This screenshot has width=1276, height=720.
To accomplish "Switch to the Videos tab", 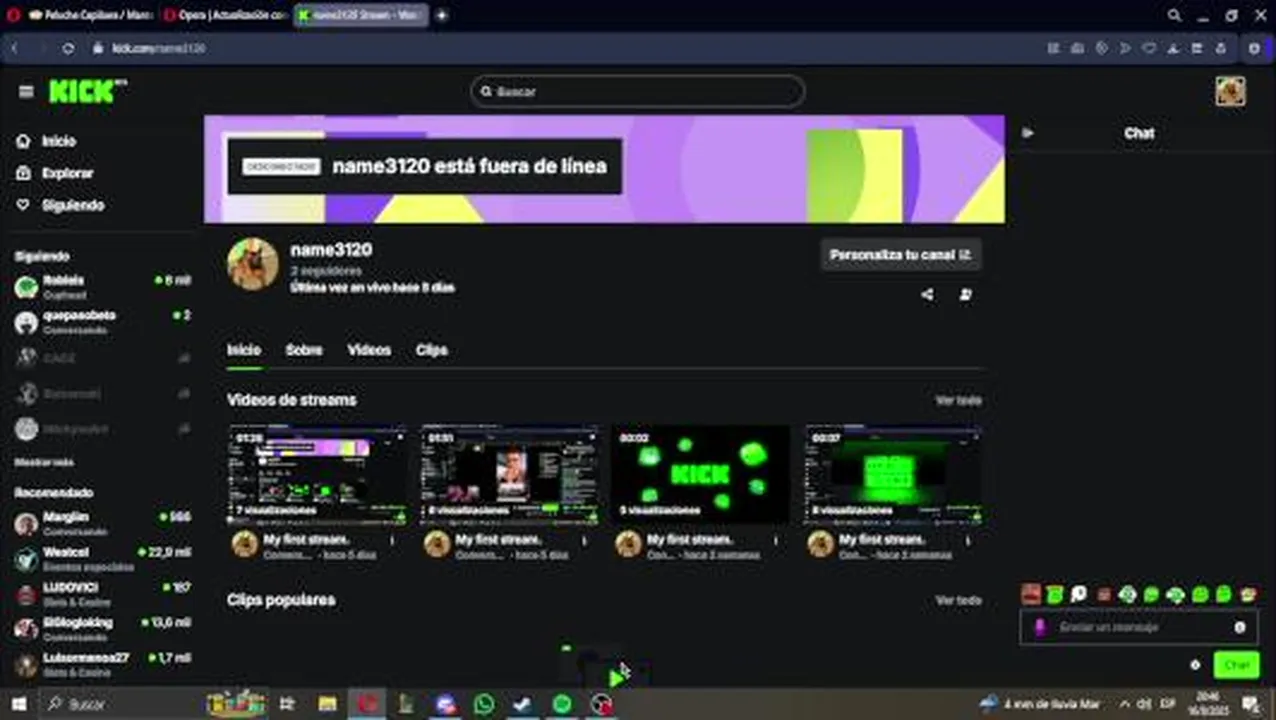I will click(369, 350).
